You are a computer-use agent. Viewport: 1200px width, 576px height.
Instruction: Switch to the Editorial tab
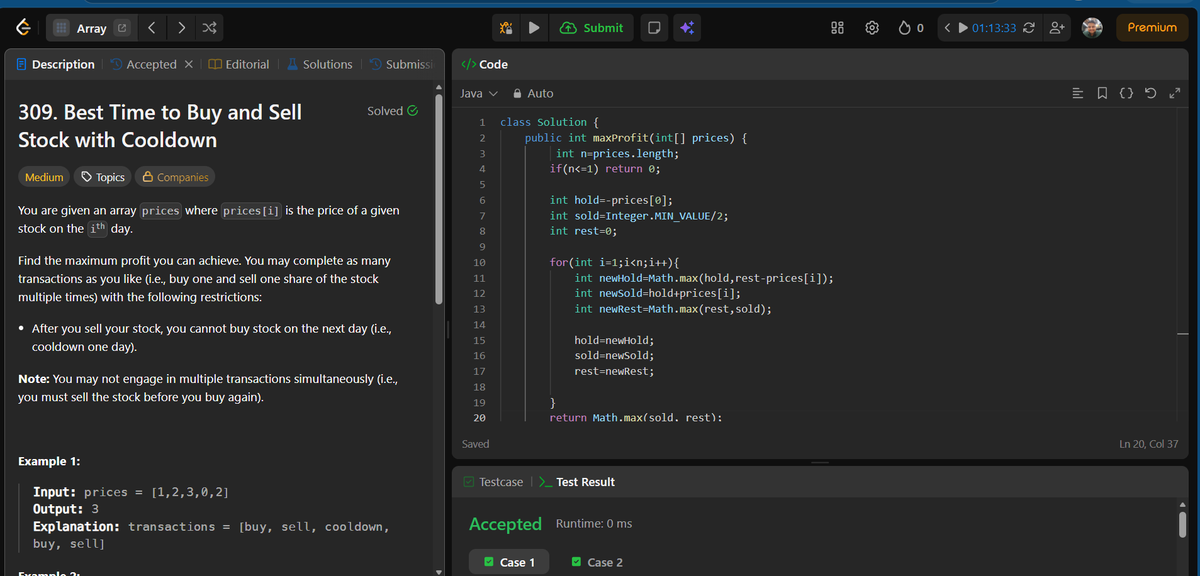[x=239, y=64]
